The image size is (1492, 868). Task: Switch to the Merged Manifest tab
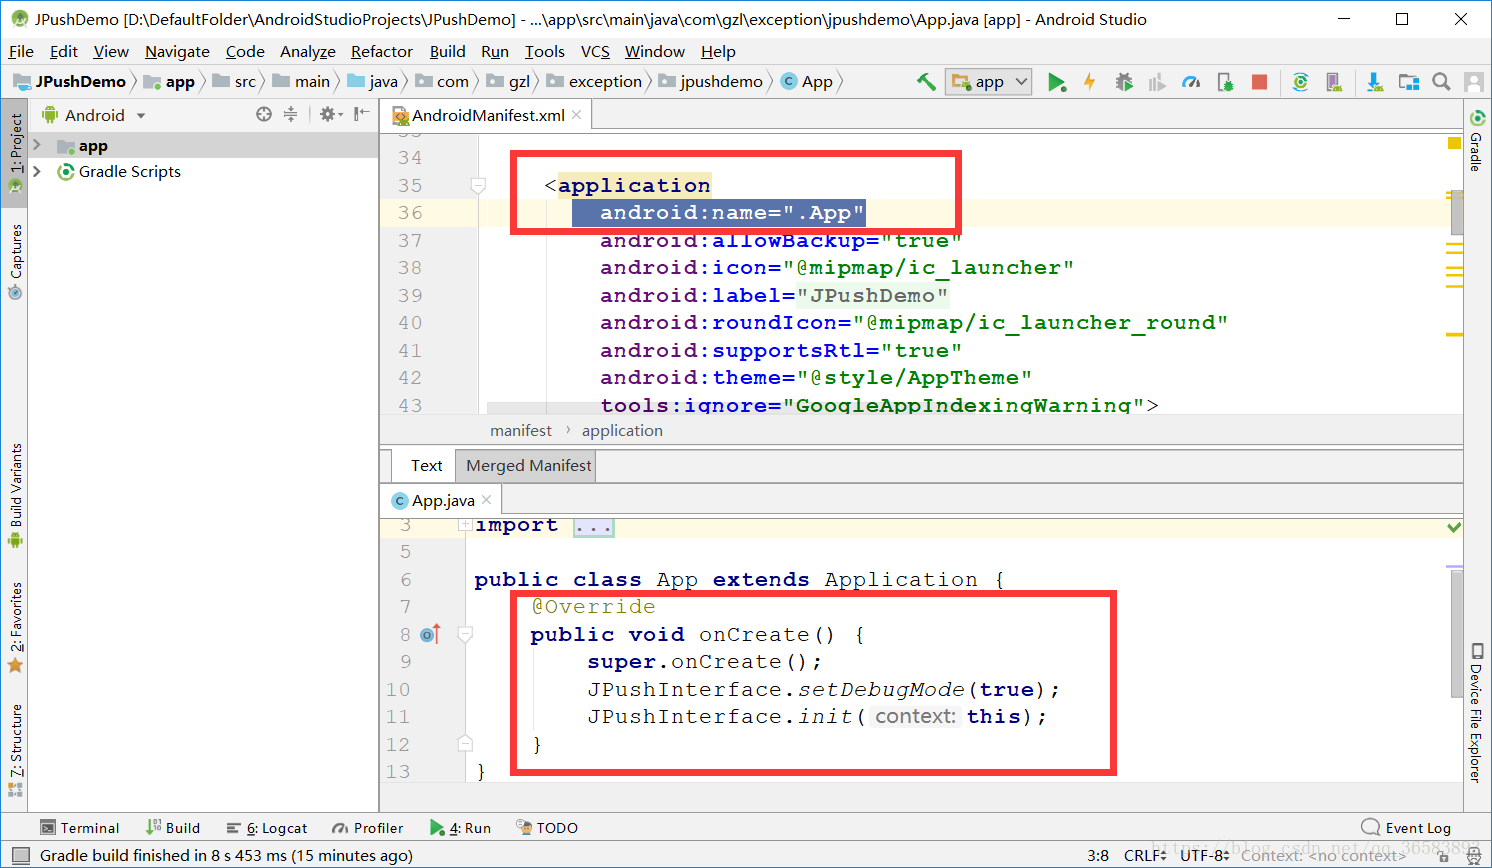[528, 466]
